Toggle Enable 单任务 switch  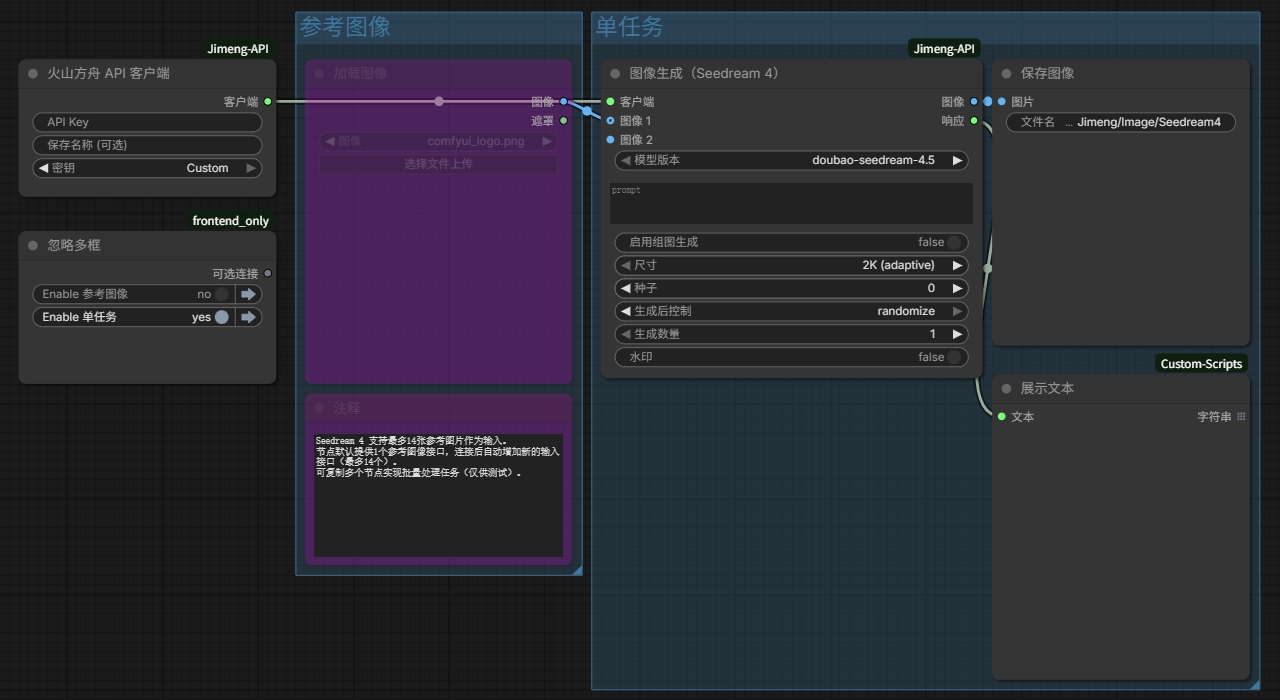[x=221, y=317]
